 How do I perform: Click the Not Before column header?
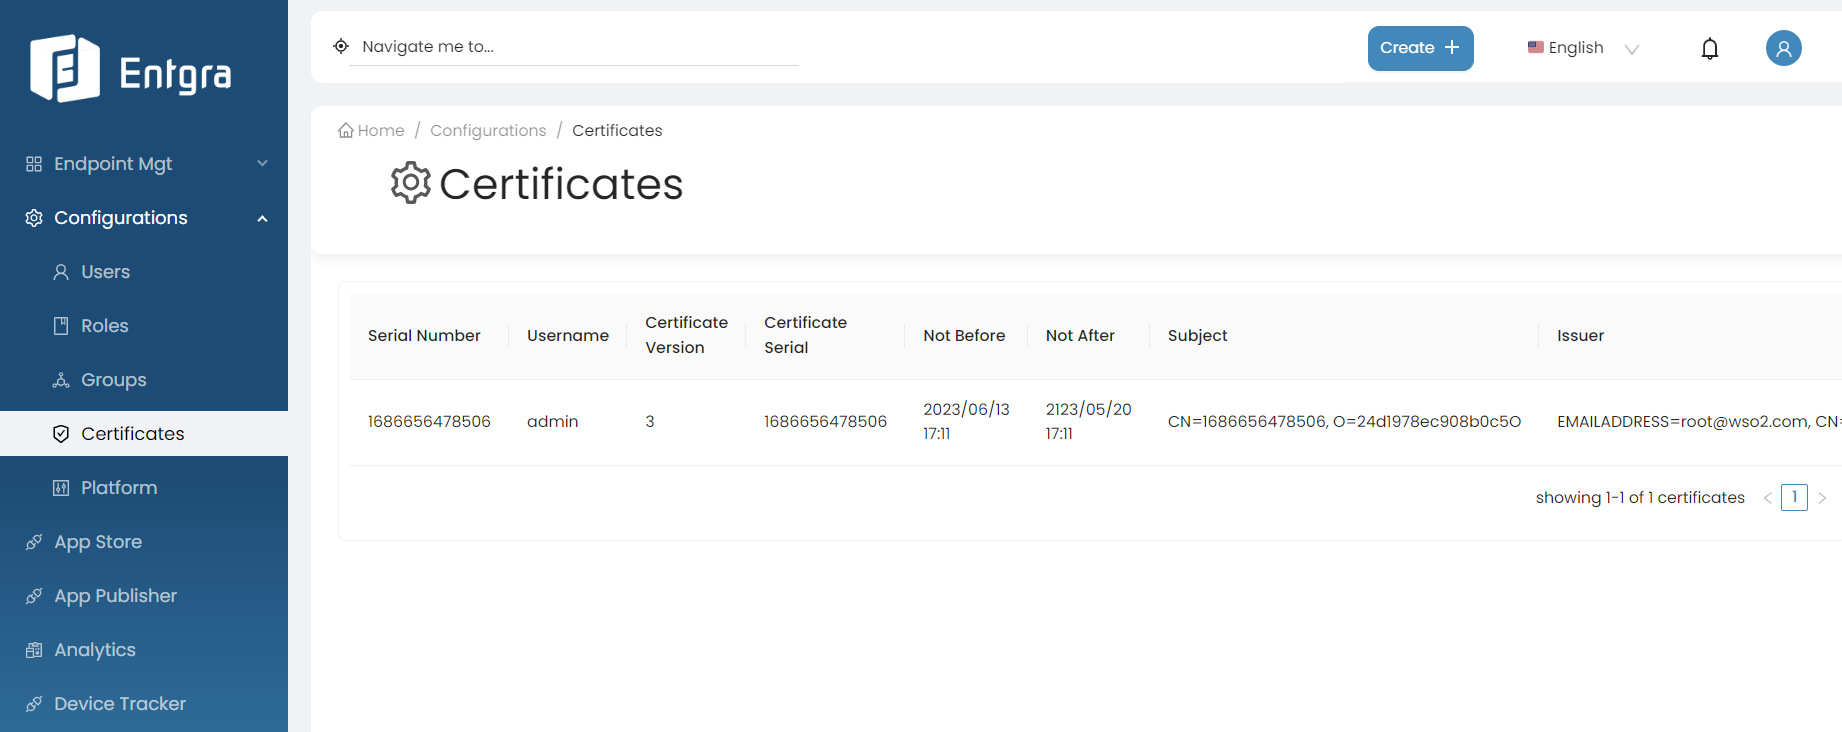[964, 336]
